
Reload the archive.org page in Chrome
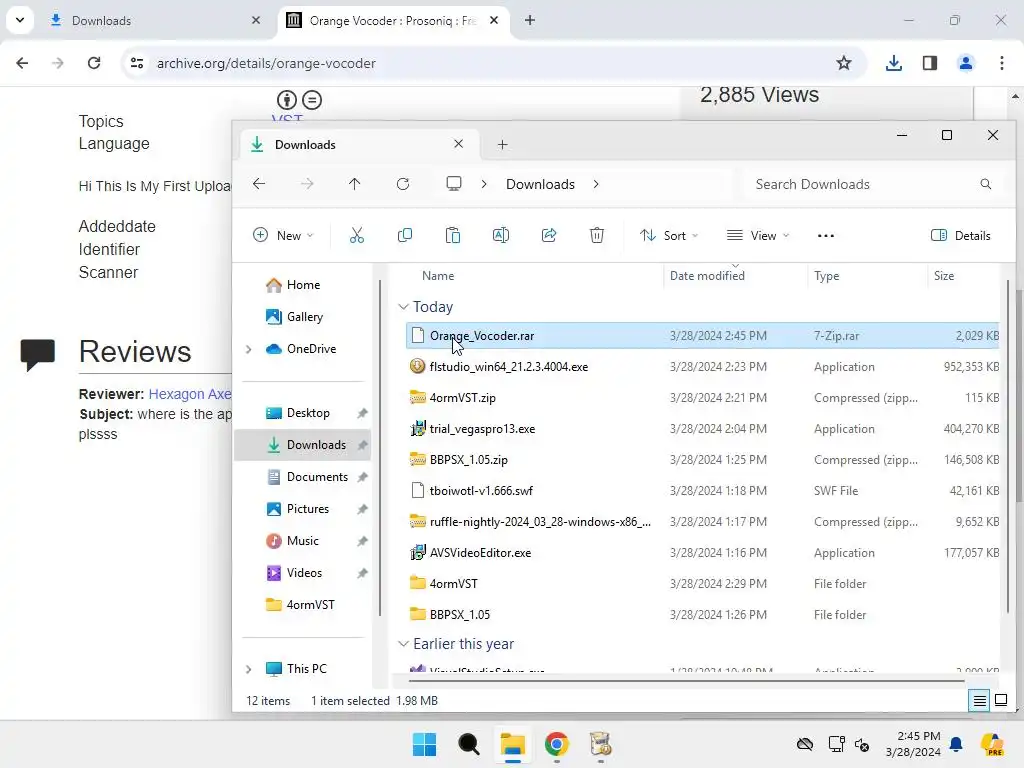(x=94, y=63)
